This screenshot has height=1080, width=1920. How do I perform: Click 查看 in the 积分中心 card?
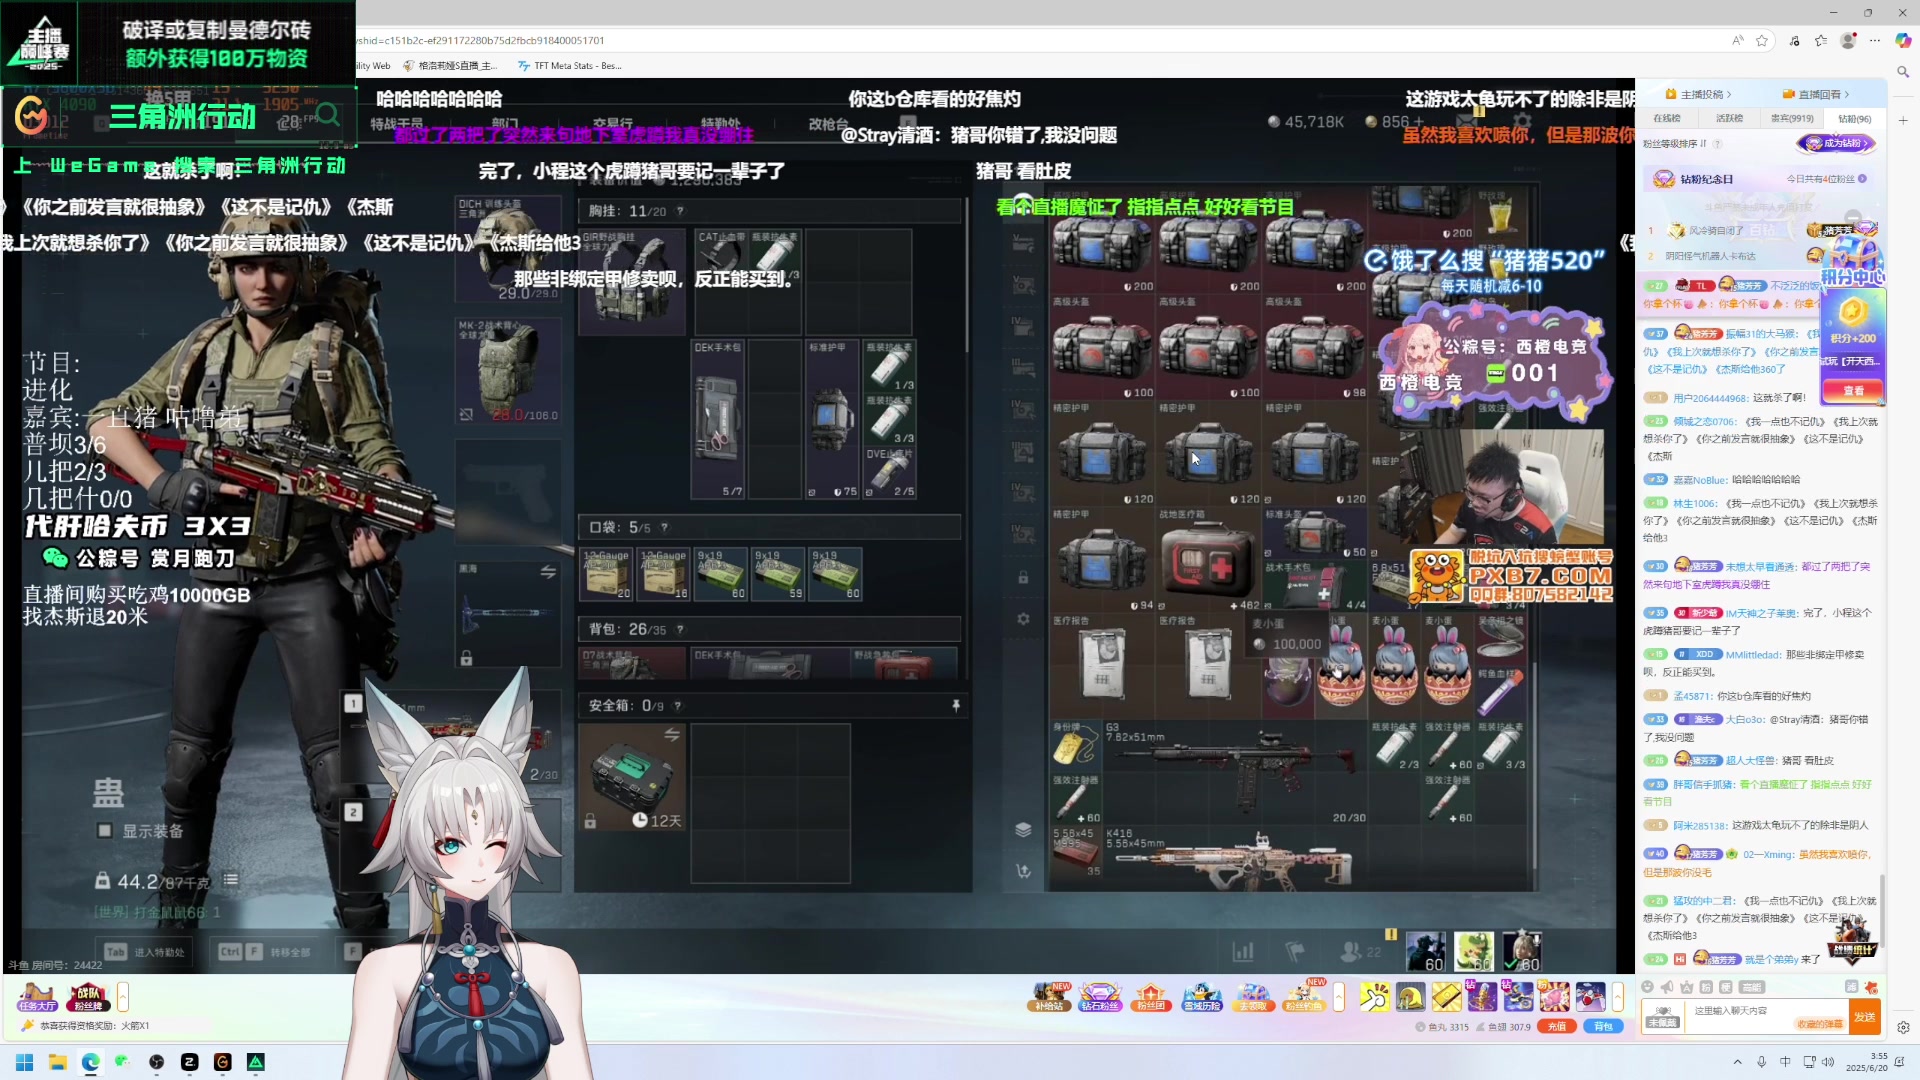[1853, 390]
